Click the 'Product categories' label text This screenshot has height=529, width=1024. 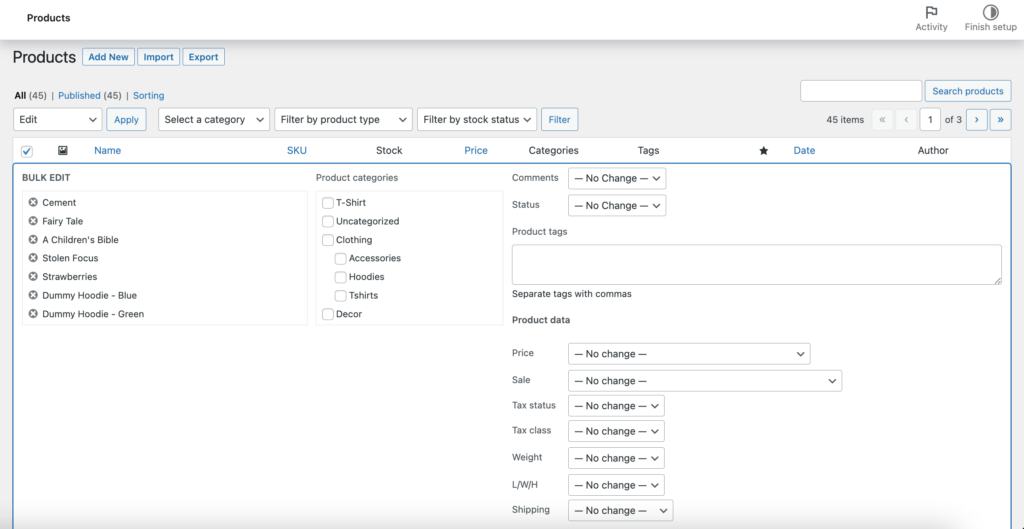(357, 177)
